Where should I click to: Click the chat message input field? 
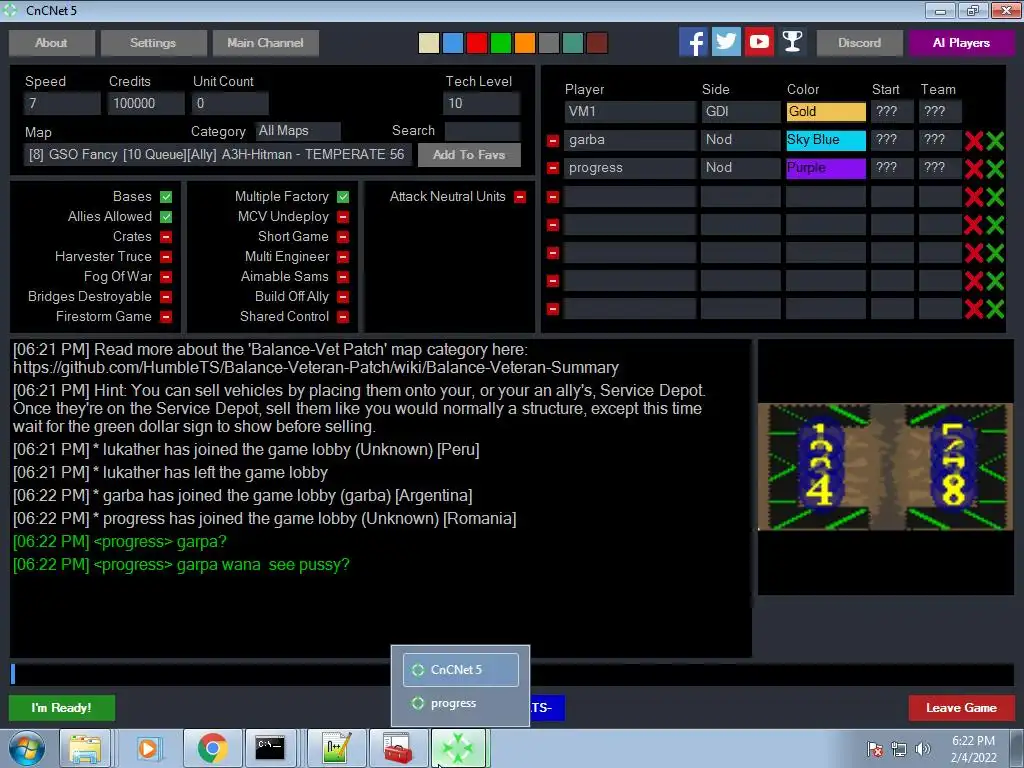click(512, 675)
